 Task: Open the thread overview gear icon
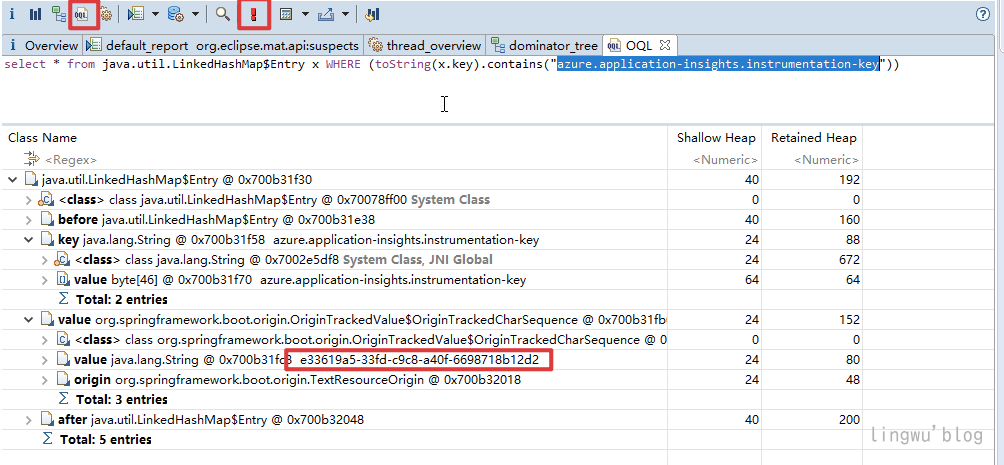point(105,14)
